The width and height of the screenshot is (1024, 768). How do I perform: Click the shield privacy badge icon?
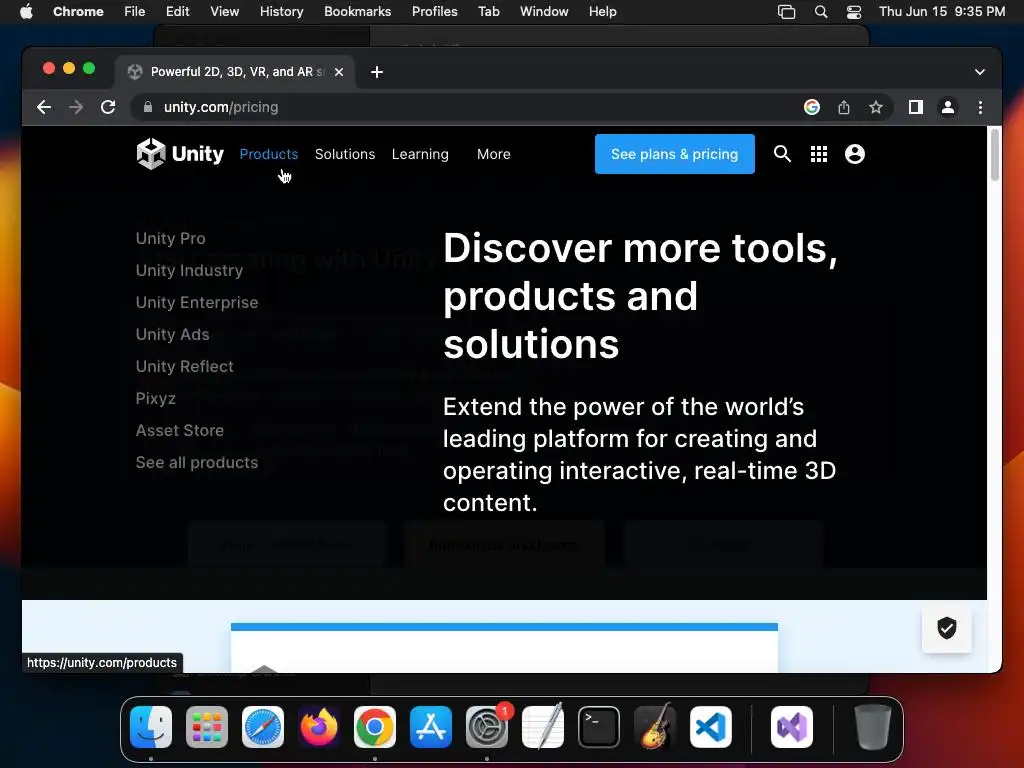click(946, 628)
